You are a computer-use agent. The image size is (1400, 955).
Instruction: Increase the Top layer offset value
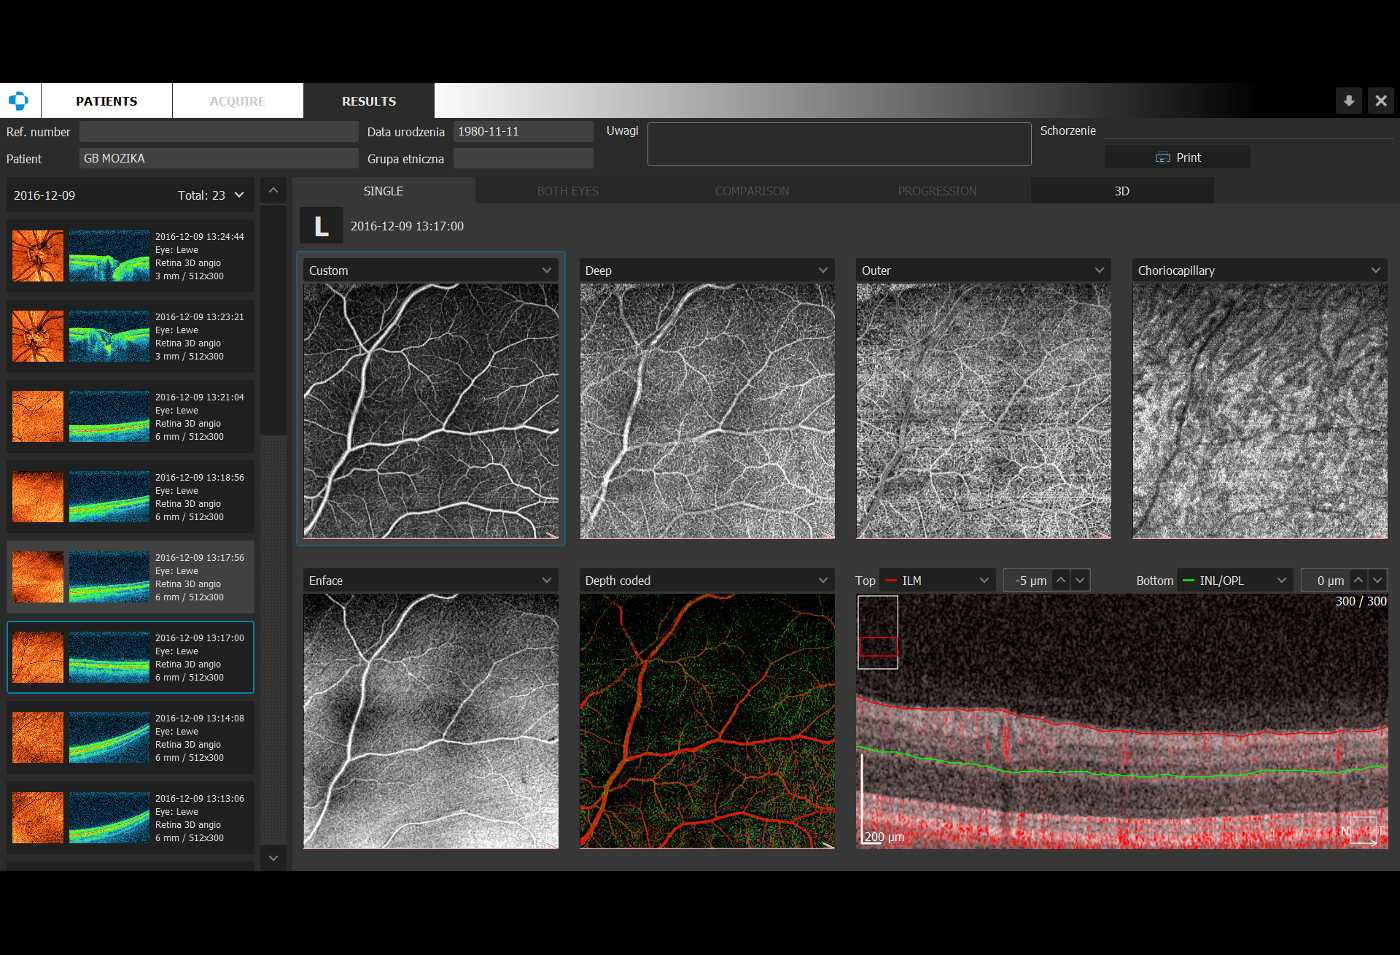click(1061, 580)
